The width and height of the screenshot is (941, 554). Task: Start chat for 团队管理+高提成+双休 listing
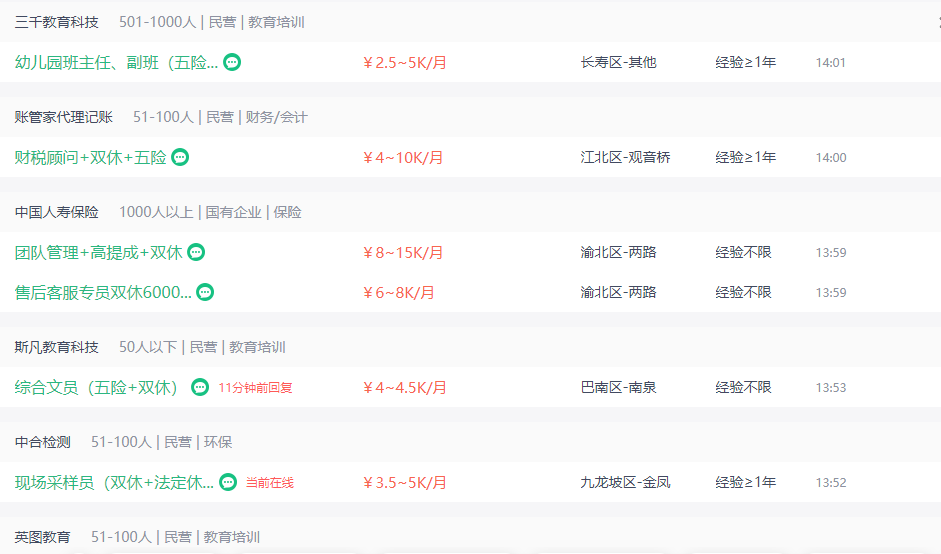point(196,252)
